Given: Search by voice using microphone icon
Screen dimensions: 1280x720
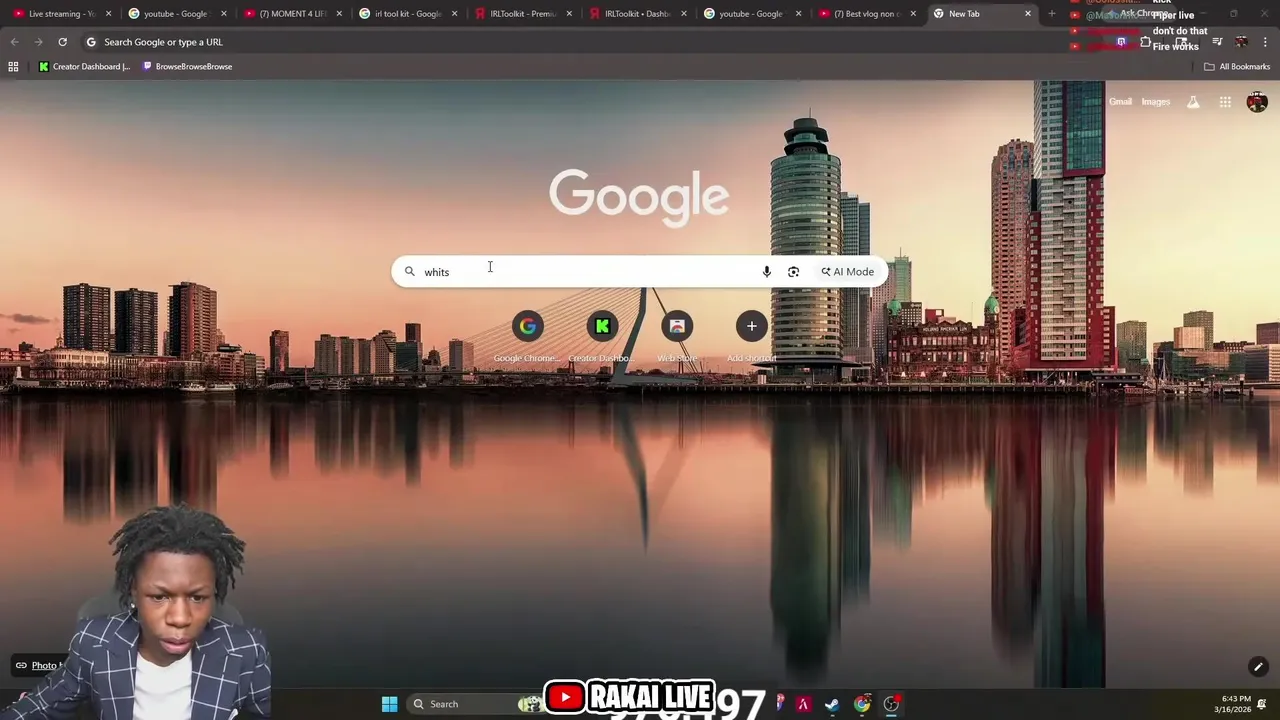Looking at the screenshot, I should point(766,272).
